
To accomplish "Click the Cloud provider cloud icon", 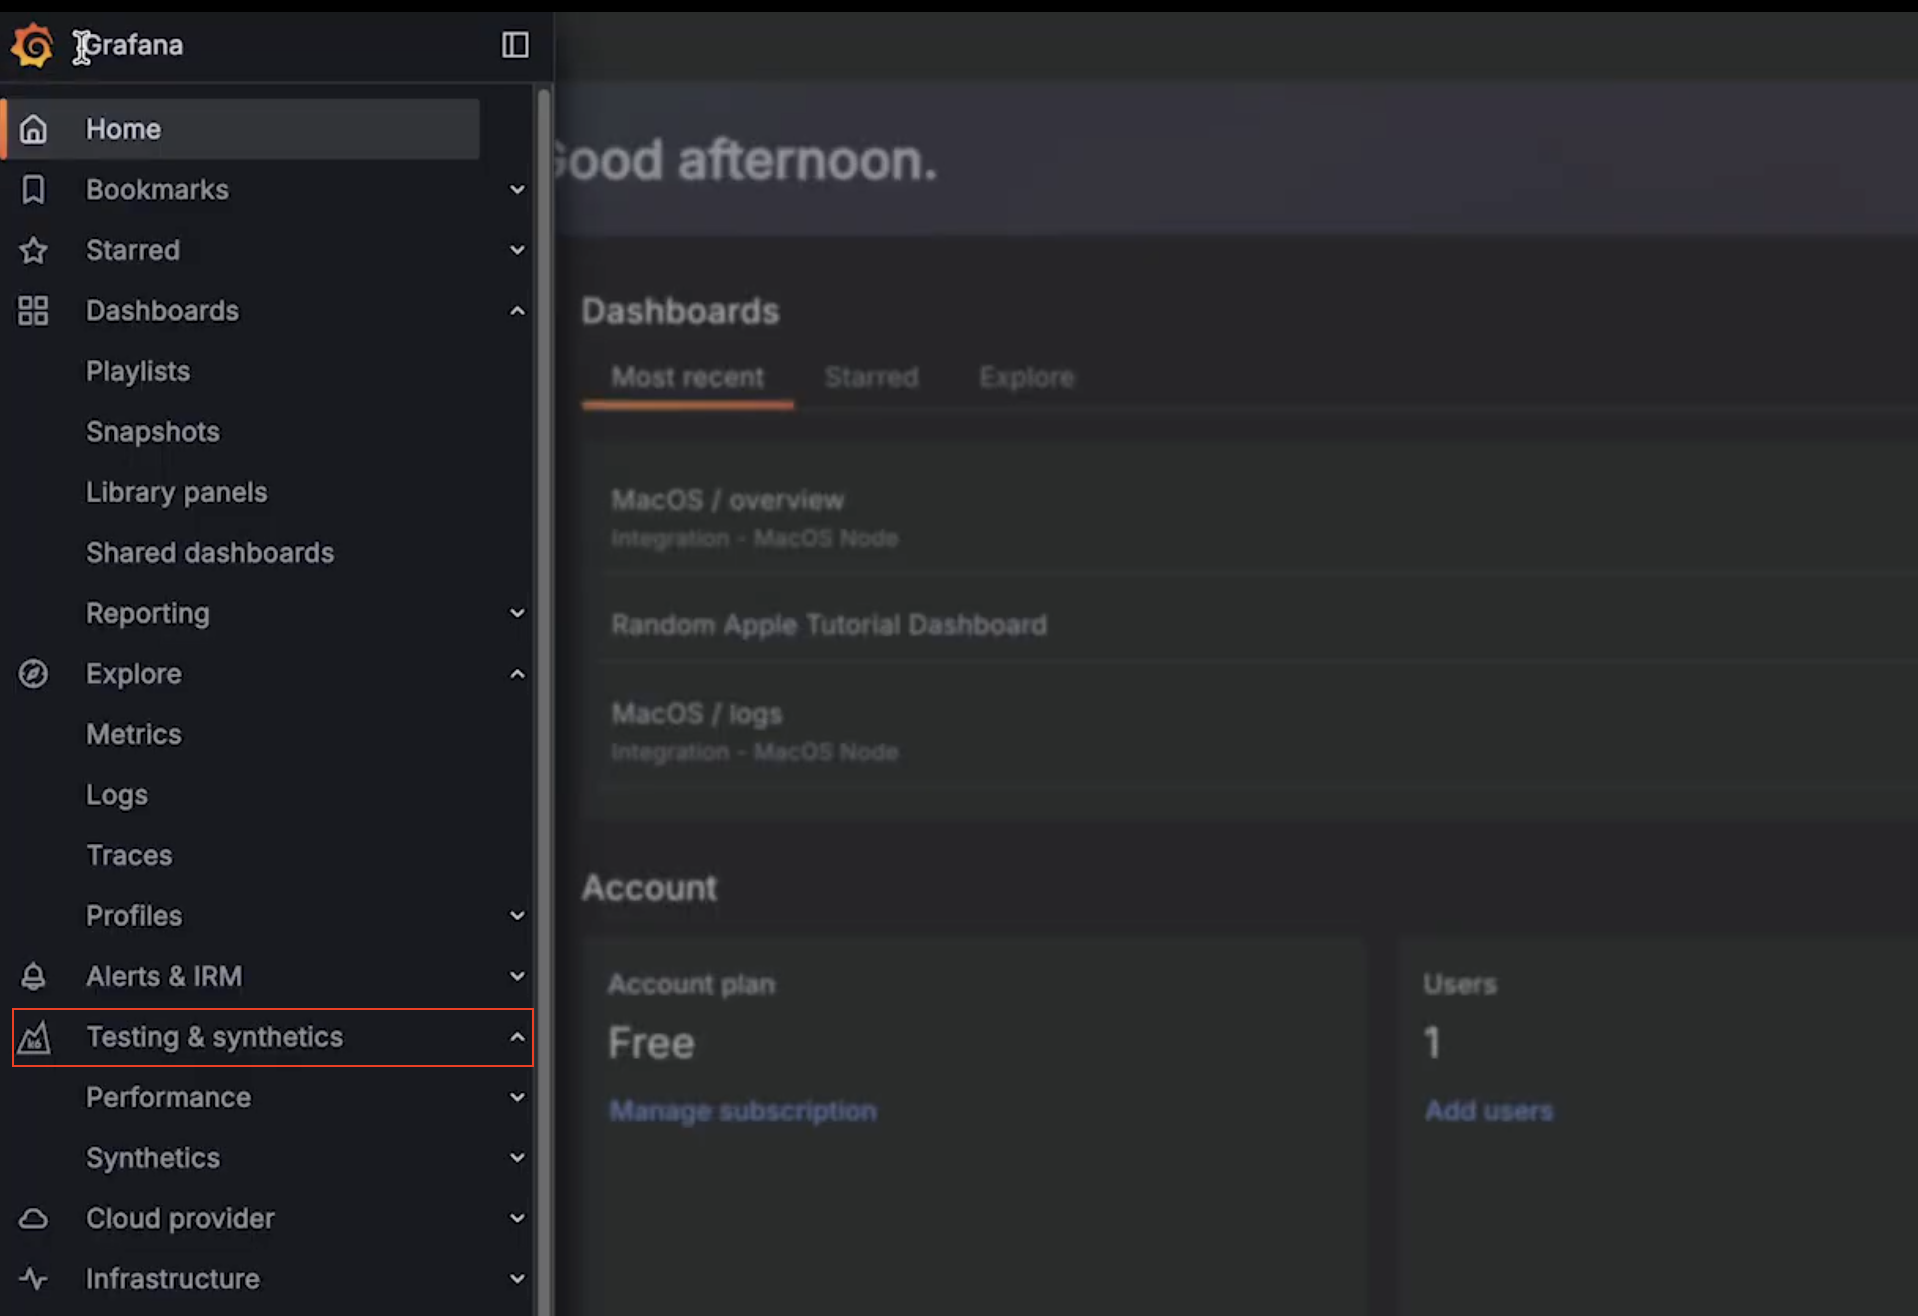I will (34, 1218).
